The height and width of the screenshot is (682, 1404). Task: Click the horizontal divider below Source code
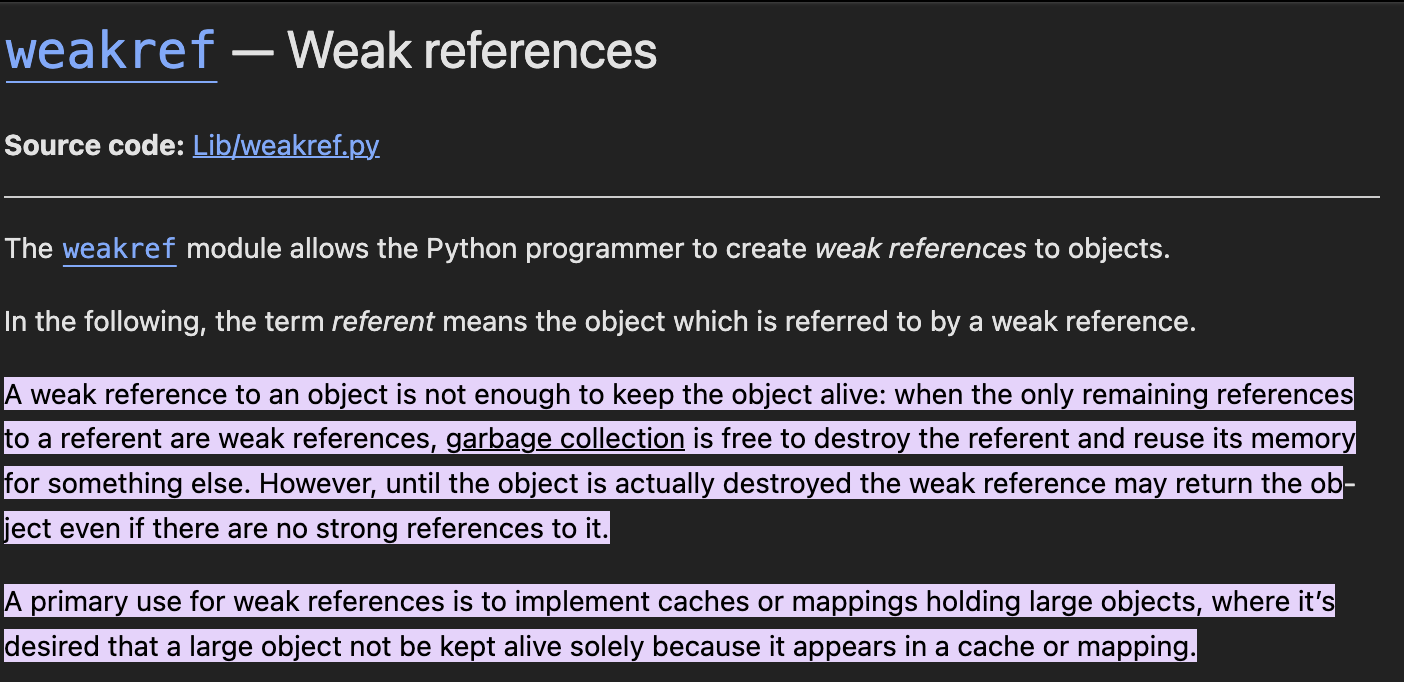coord(692,197)
